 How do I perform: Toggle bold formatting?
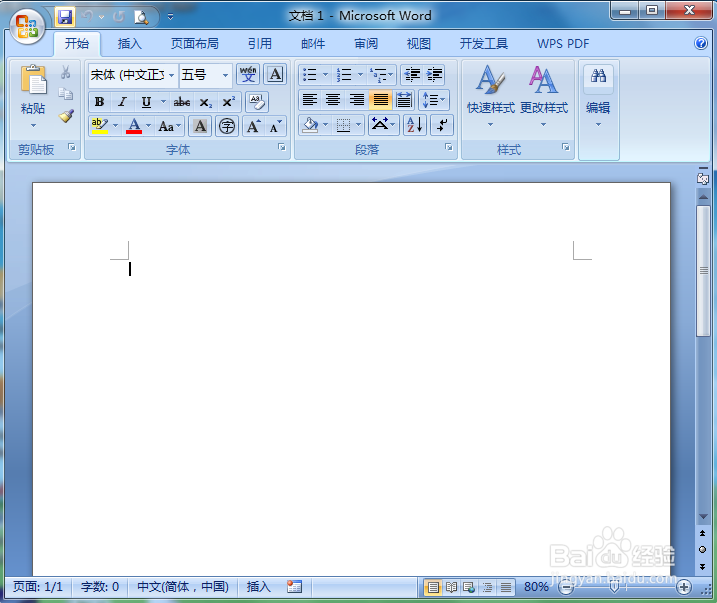pos(99,102)
